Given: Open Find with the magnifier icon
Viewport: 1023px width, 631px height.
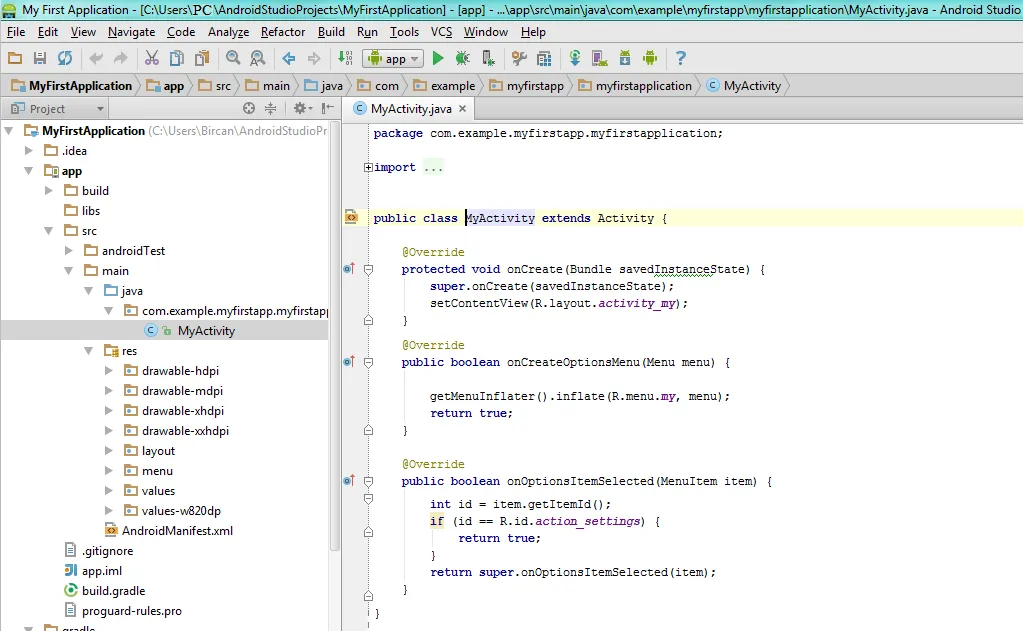Looking at the screenshot, I should pyautogui.click(x=233, y=59).
